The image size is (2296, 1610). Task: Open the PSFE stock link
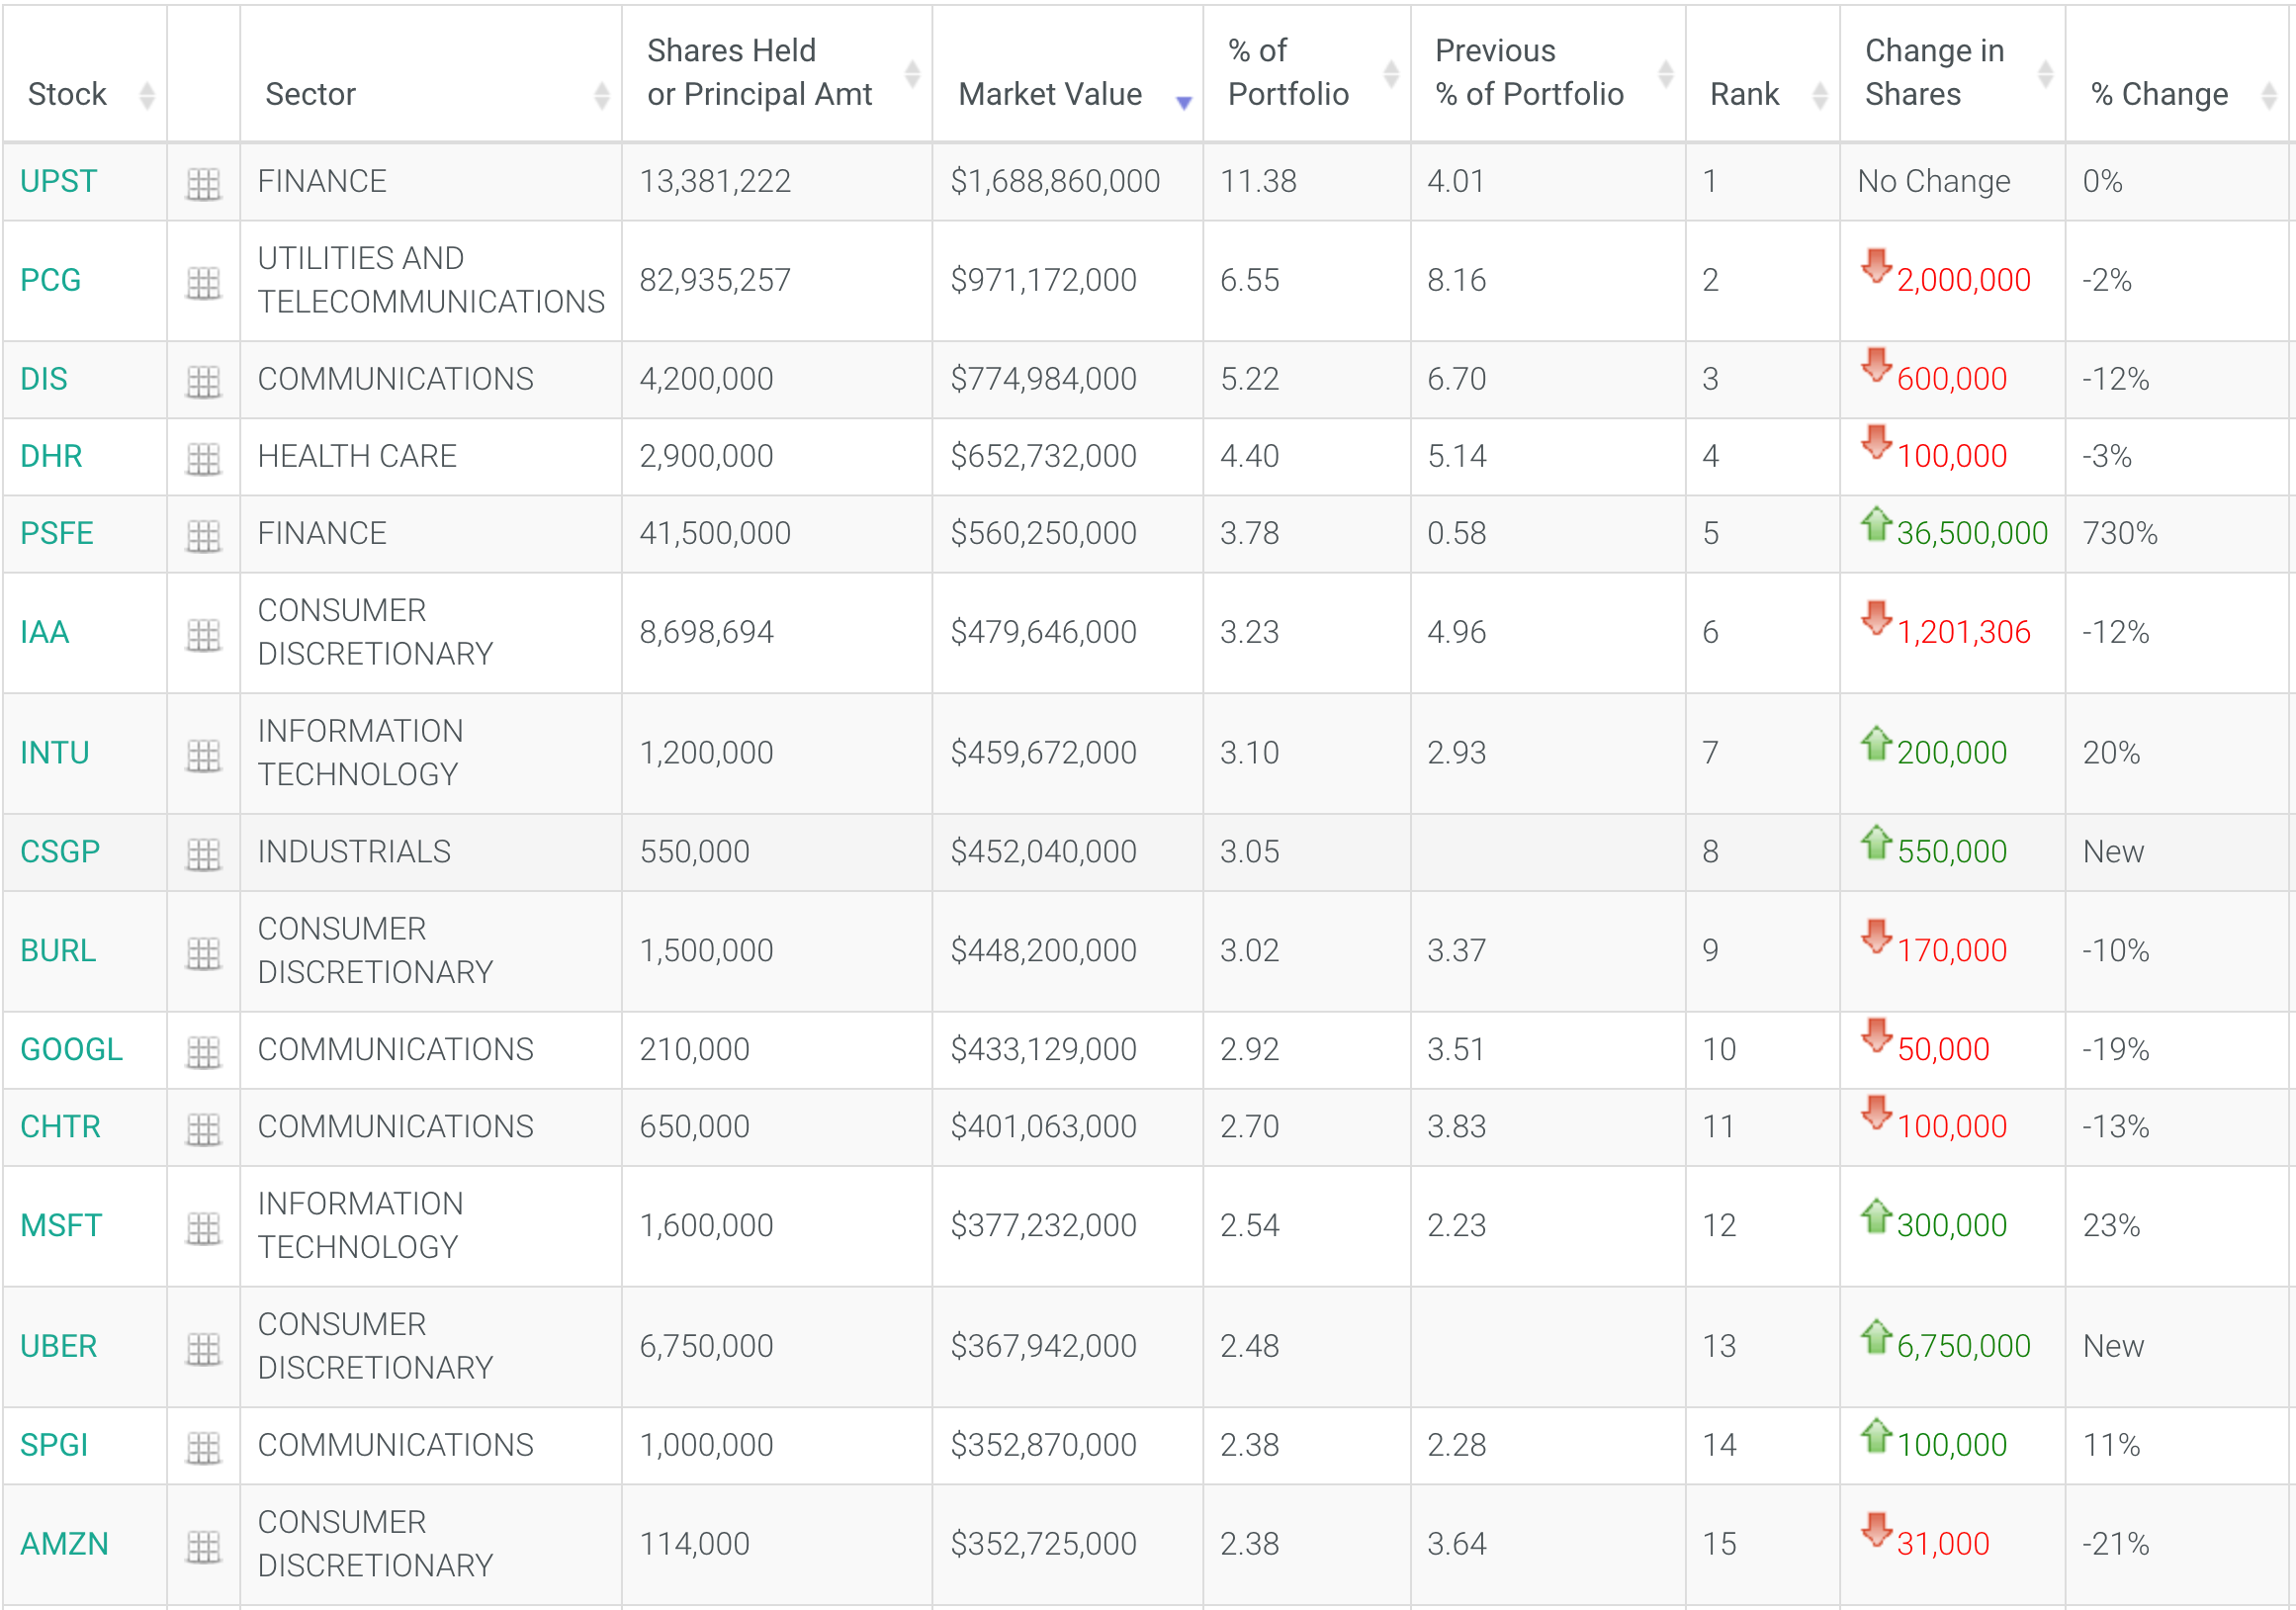tap(56, 533)
